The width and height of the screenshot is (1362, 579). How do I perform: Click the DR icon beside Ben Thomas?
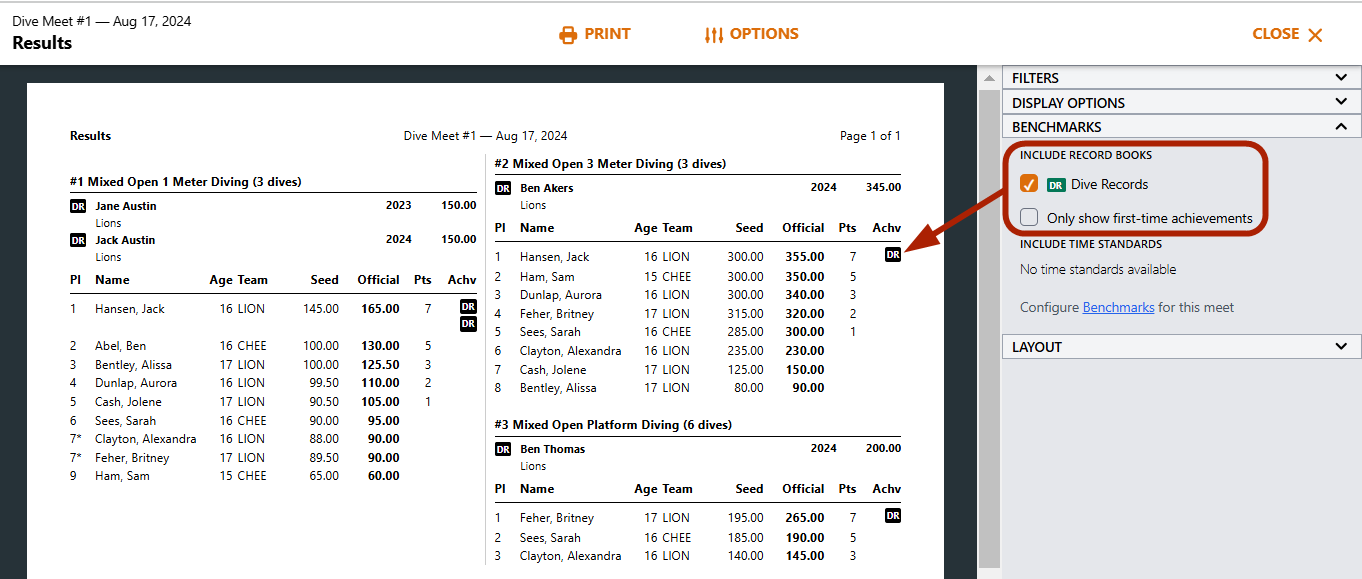pos(502,448)
